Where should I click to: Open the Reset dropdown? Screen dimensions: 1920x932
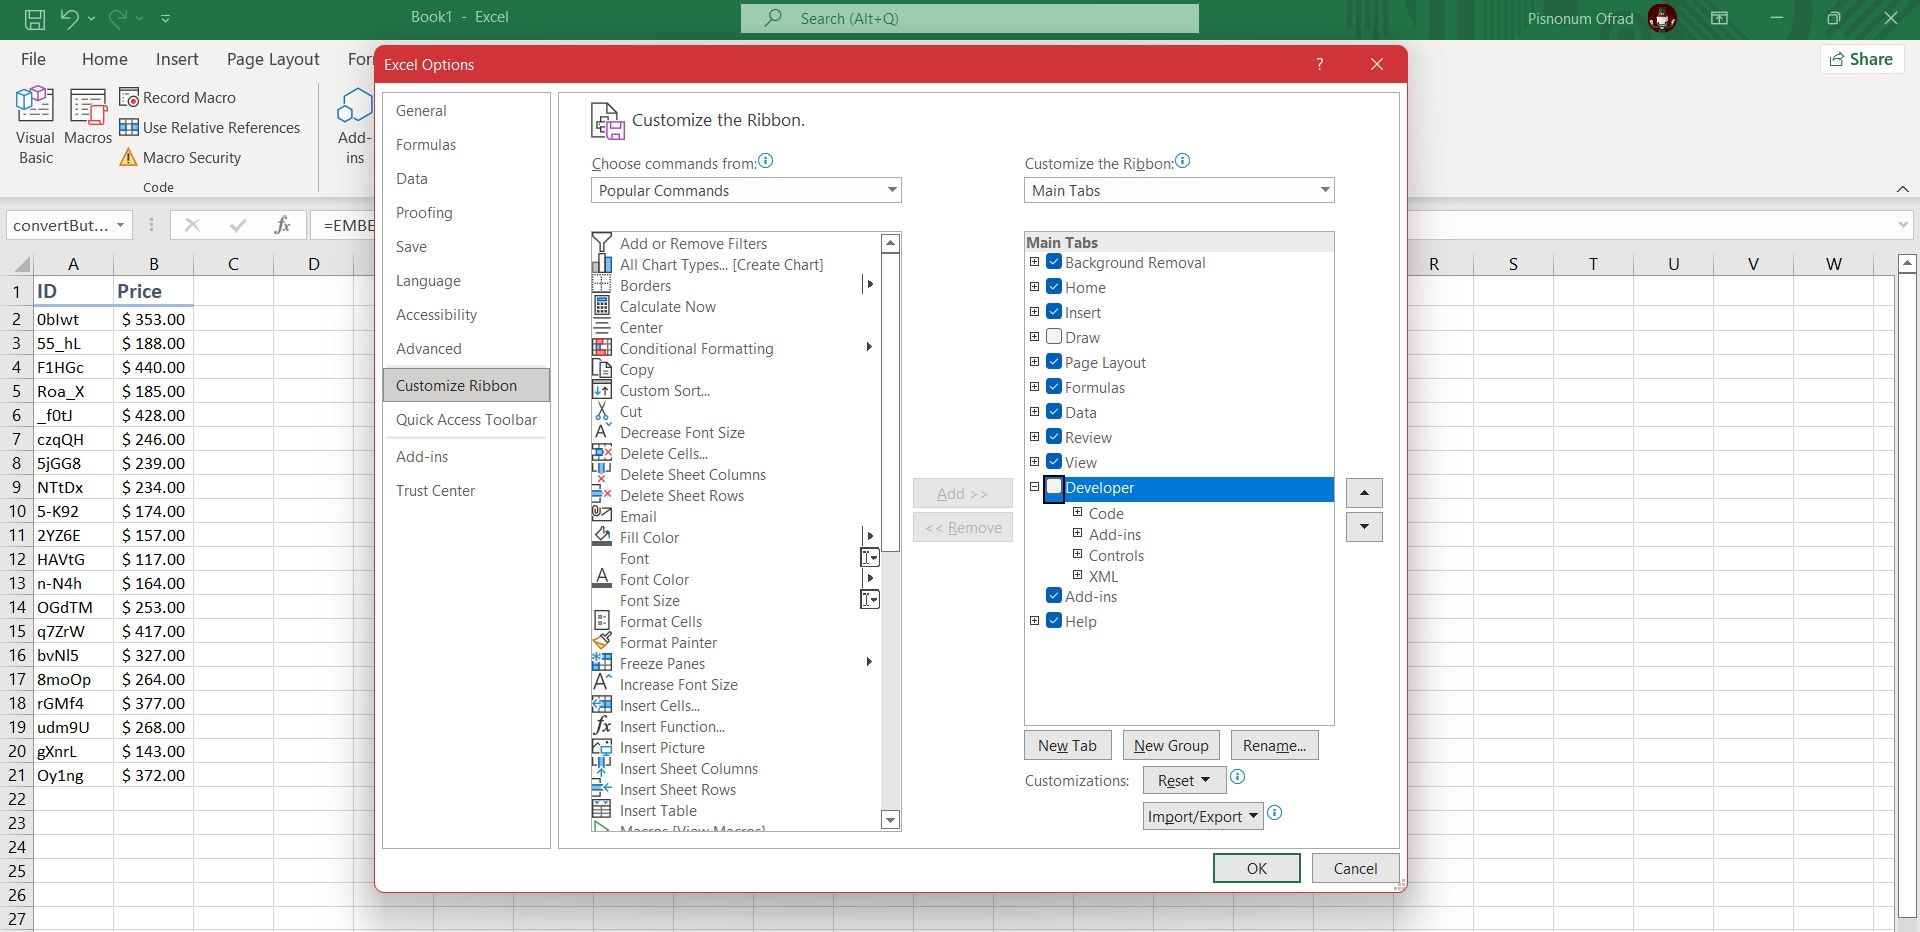[1182, 780]
